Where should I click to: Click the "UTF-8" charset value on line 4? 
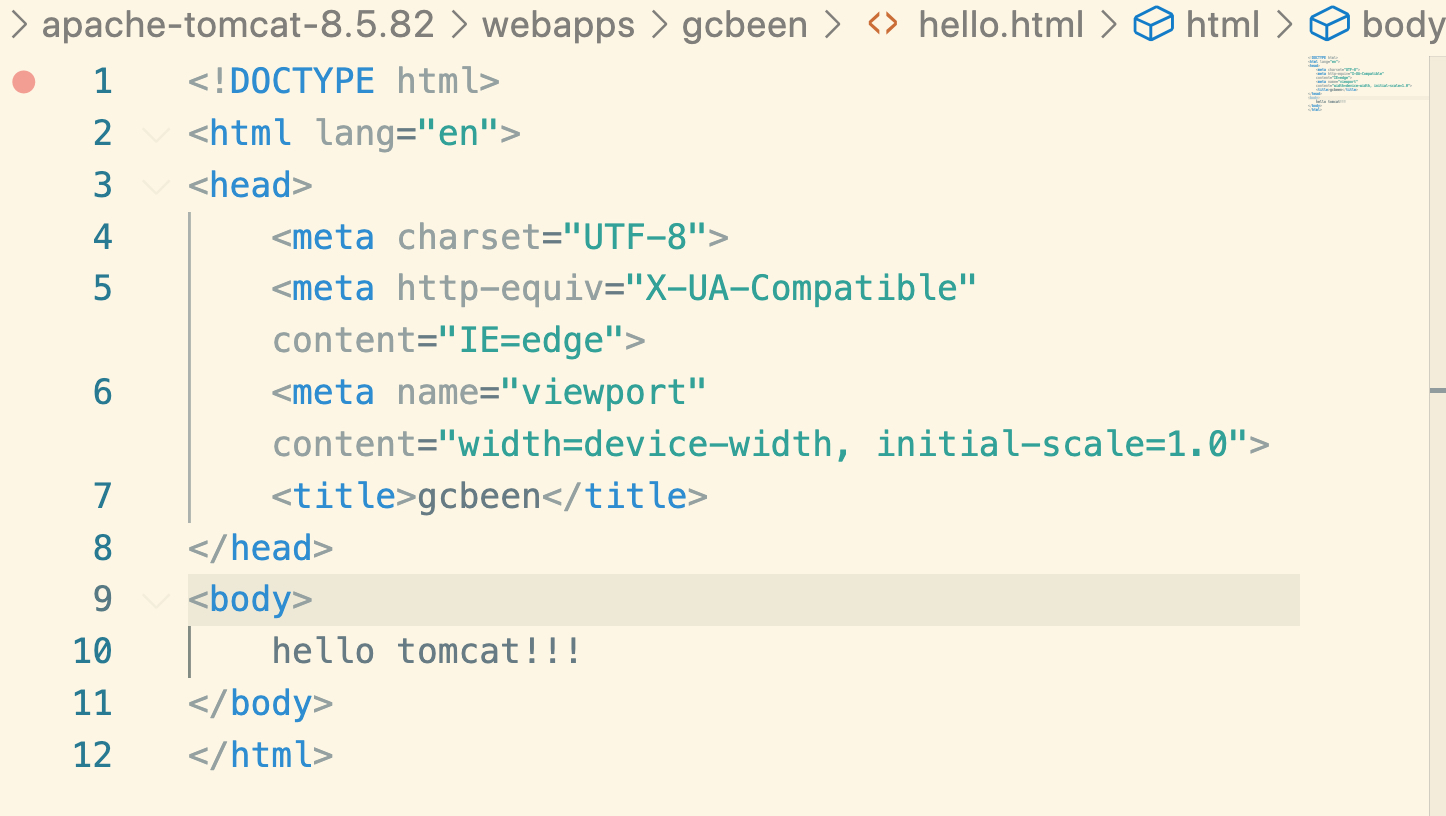click(x=635, y=237)
